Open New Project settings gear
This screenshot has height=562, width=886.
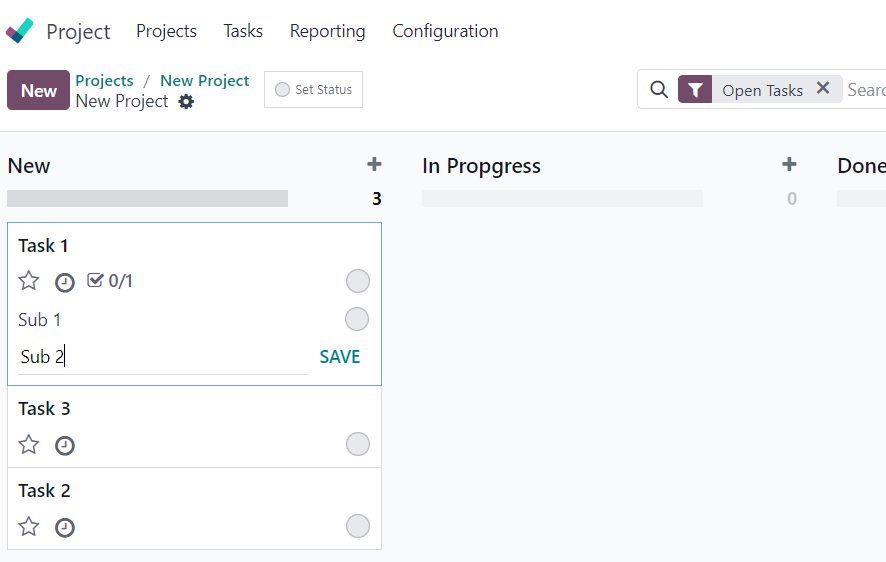coord(186,102)
